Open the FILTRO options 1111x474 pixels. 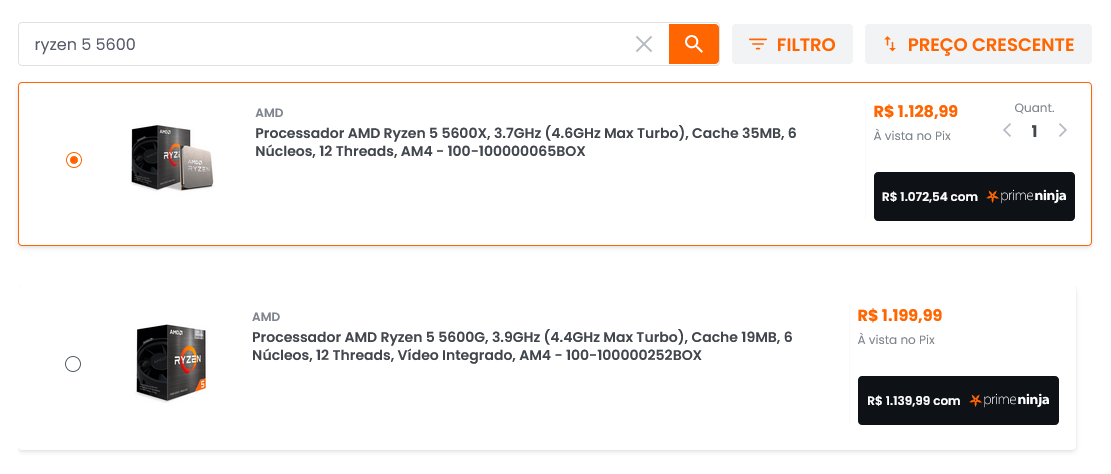pos(792,45)
